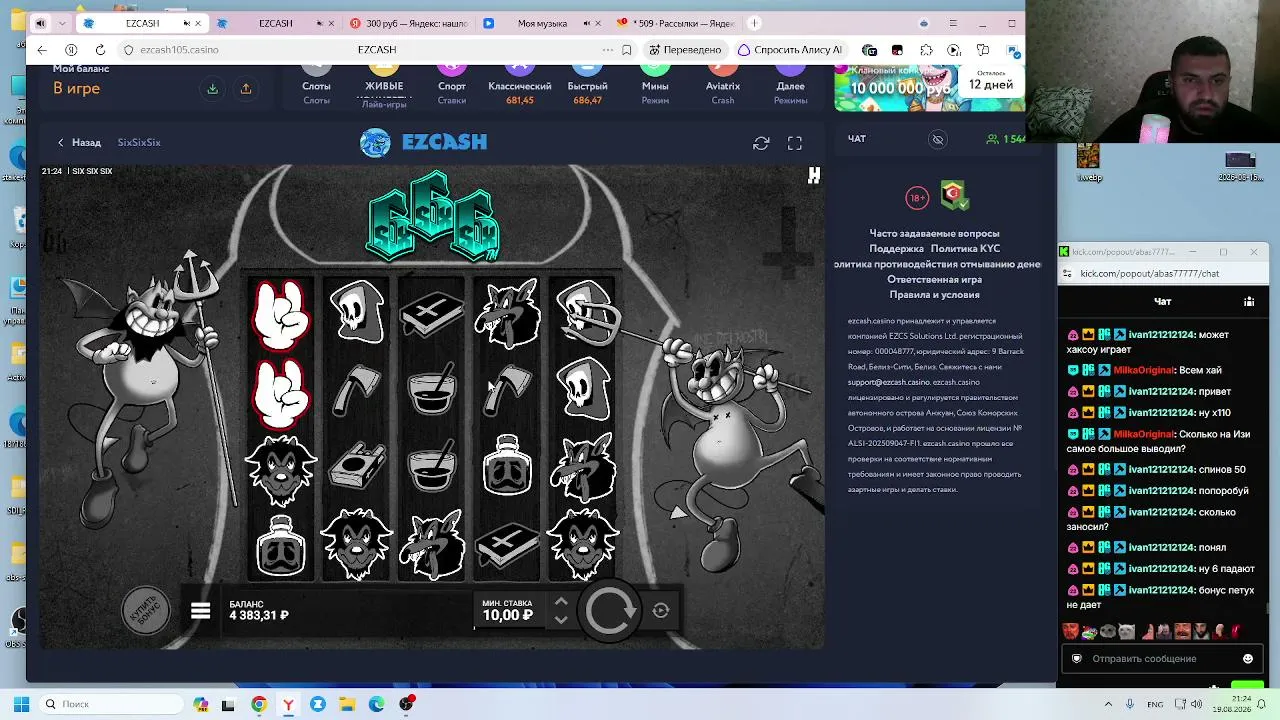Viewport: 1280px width, 720px height.
Task: Click the EZCASH logo
Action: [424, 142]
